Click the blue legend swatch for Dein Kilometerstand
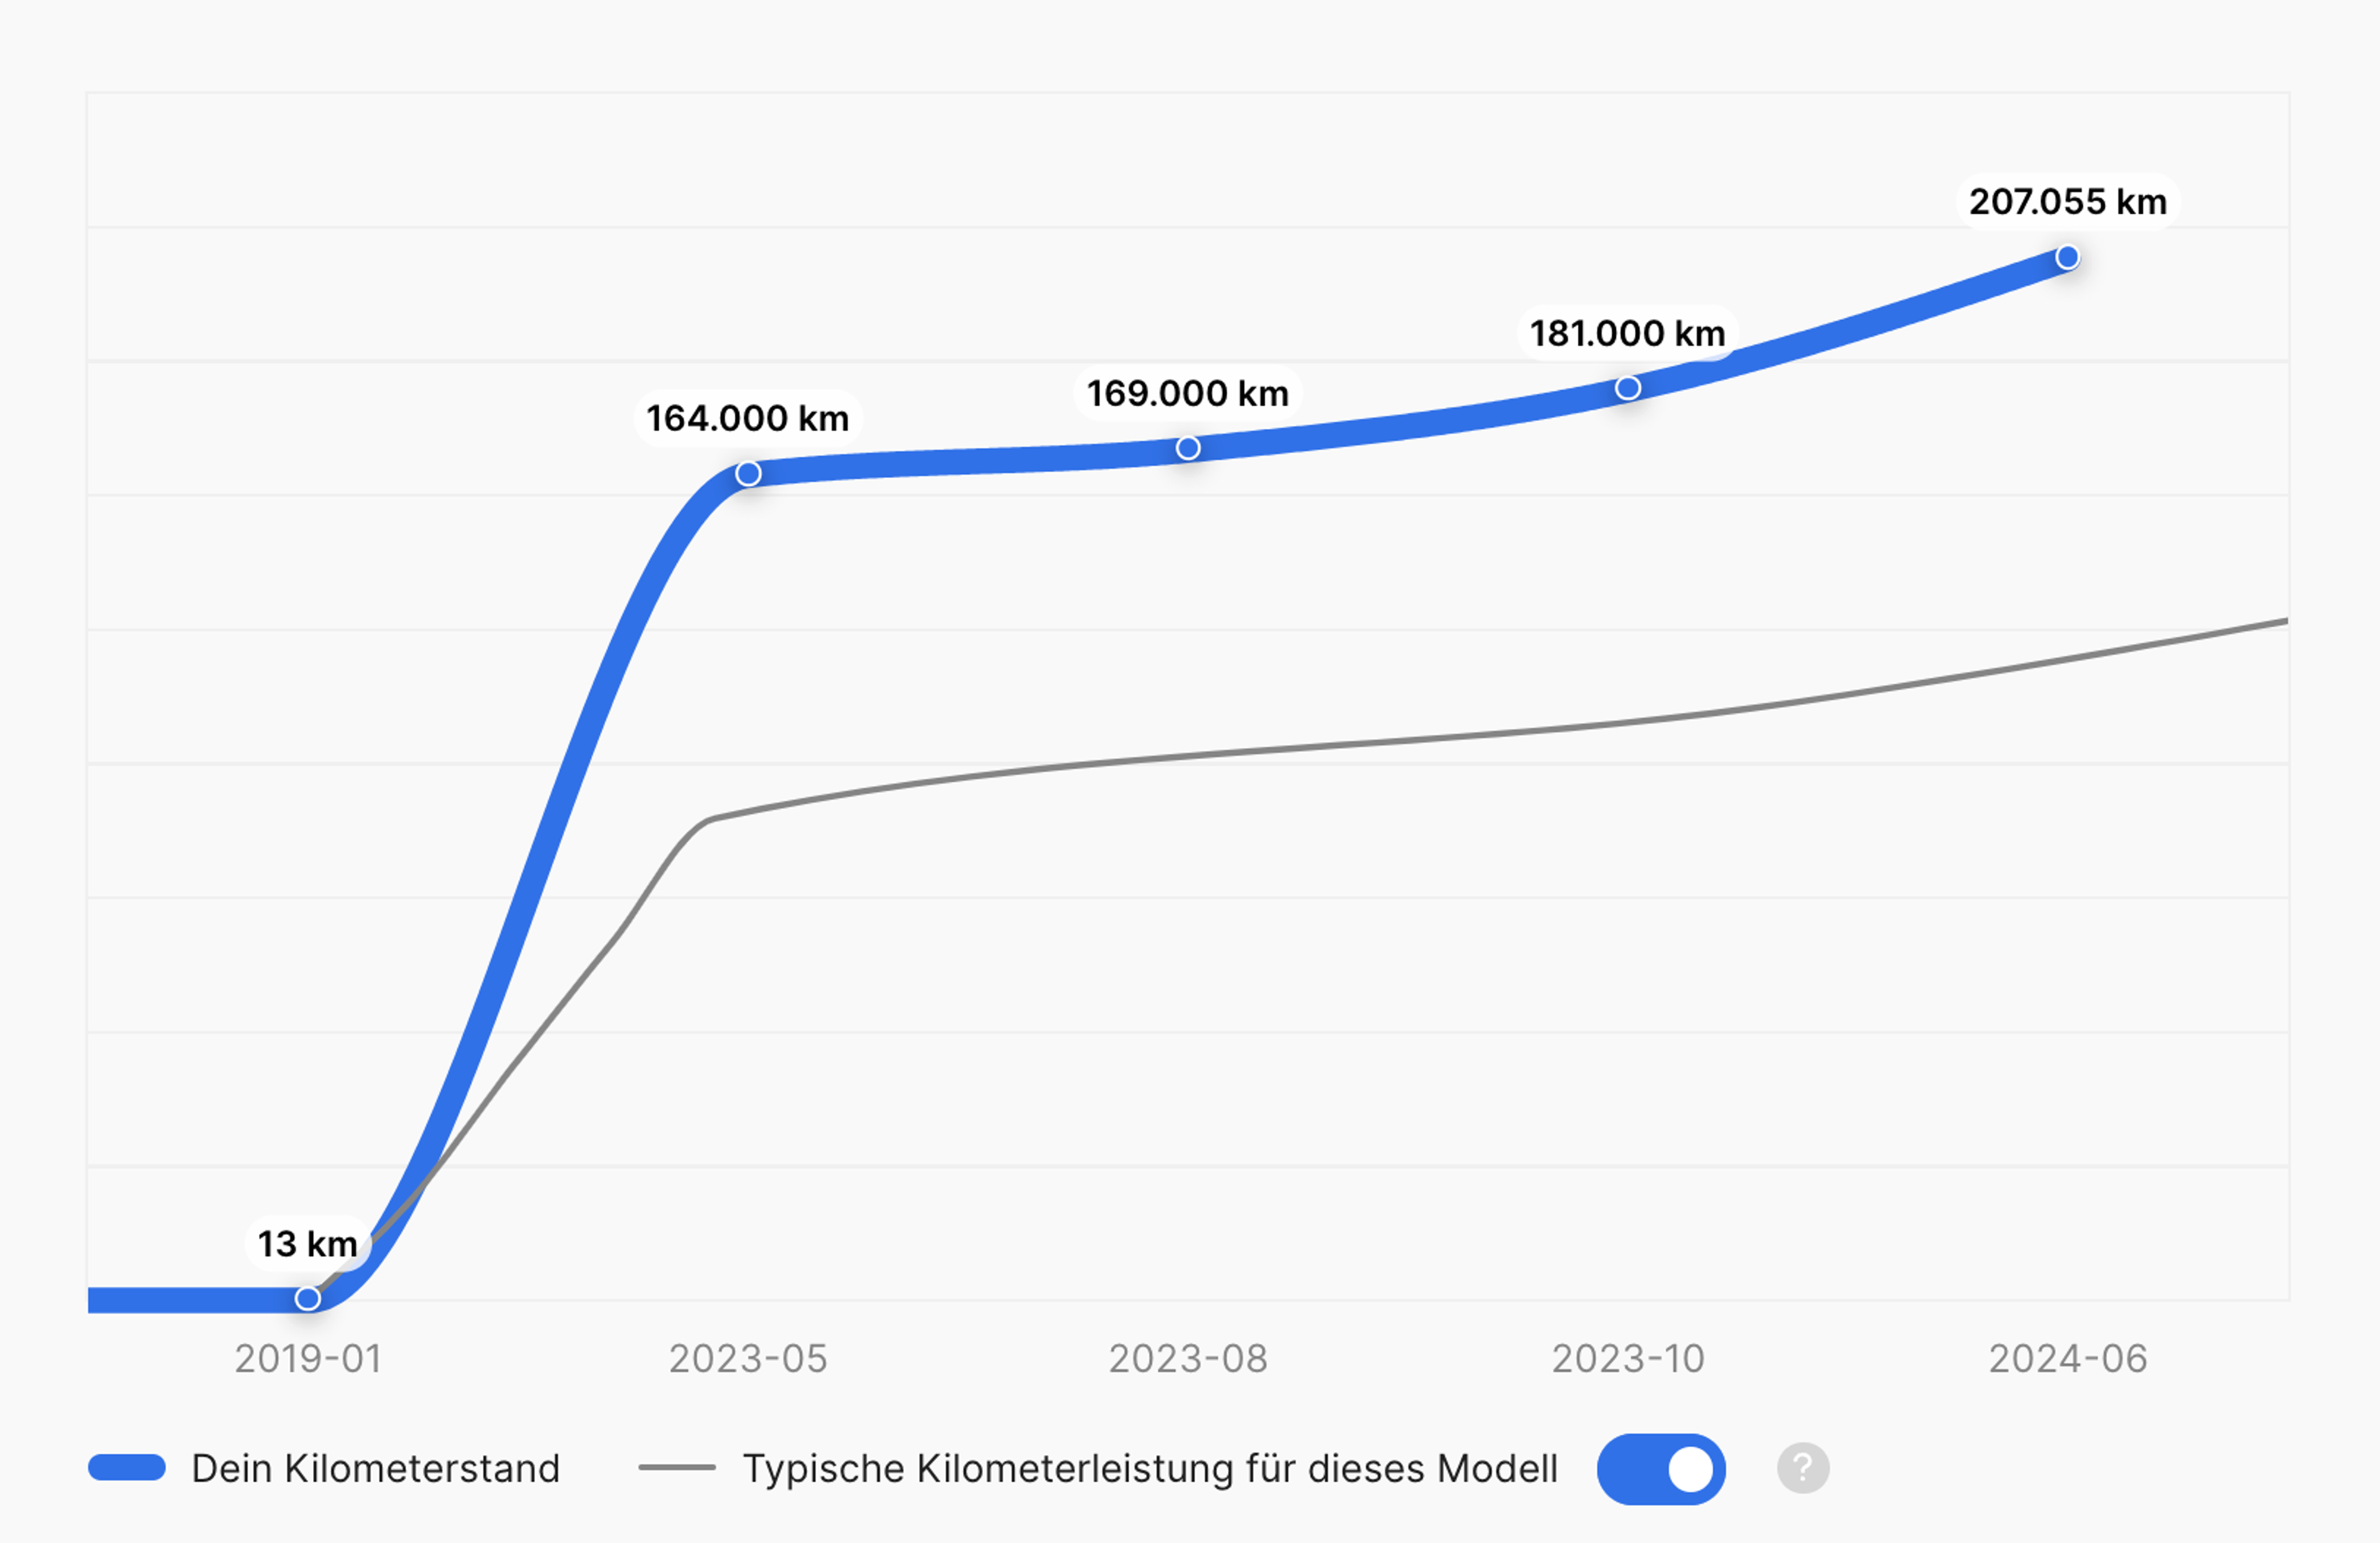 pyautogui.click(x=127, y=1468)
